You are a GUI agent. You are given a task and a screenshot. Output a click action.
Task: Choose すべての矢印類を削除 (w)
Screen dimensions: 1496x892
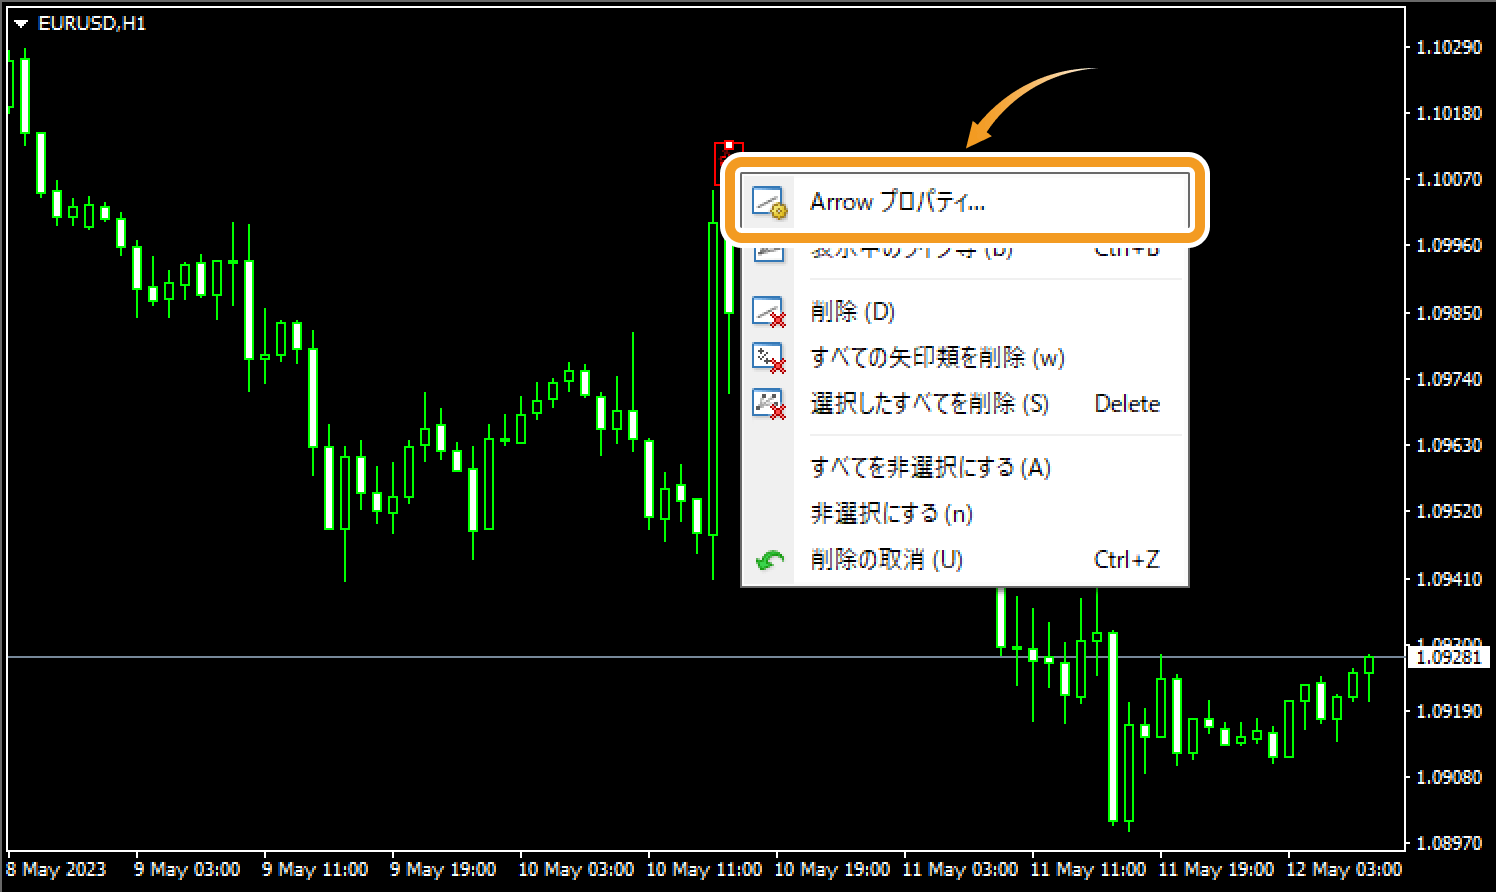[x=965, y=357]
